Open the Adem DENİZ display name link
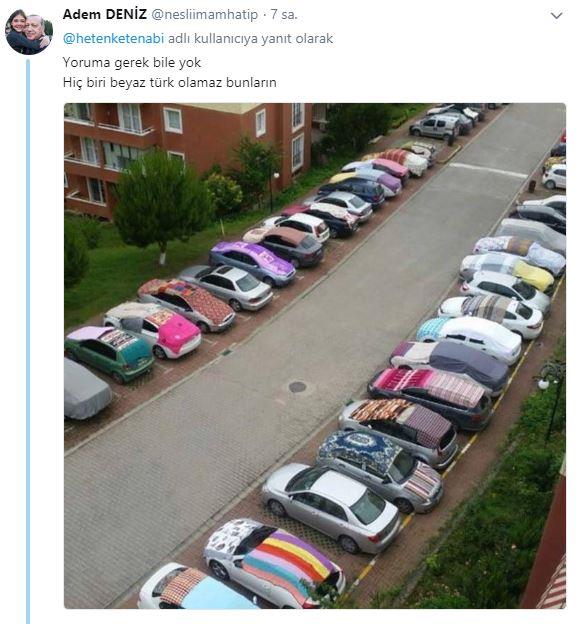The height and width of the screenshot is (624, 587). pyautogui.click(x=105, y=15)
